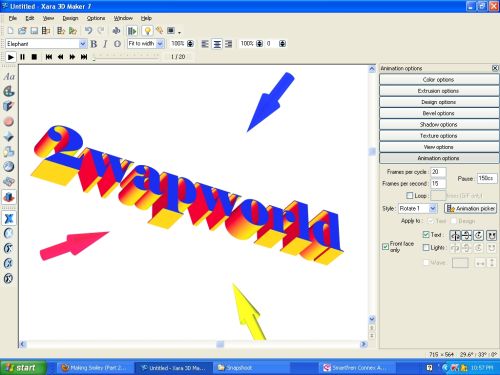The image size is (500, 375).
Task: Open the Design menu
Action: 70,18
